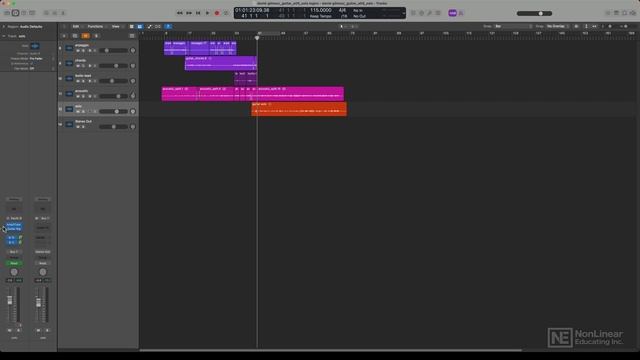This screenshot has height=360, width=640.
Task: Open the List Editors panel
Action: (608, 13)
